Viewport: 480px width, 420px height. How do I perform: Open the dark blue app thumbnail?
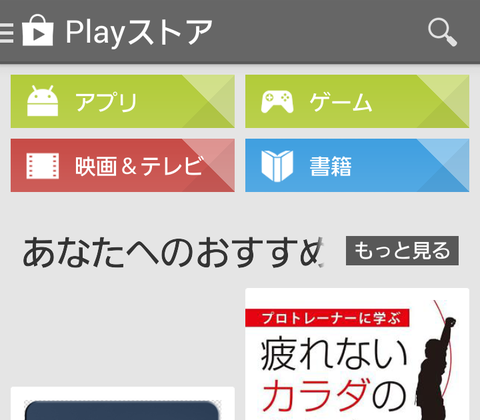point(122,411)
